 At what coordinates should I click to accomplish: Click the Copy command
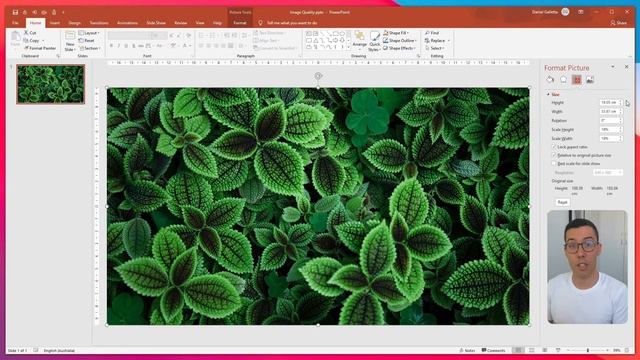point(31,40)
